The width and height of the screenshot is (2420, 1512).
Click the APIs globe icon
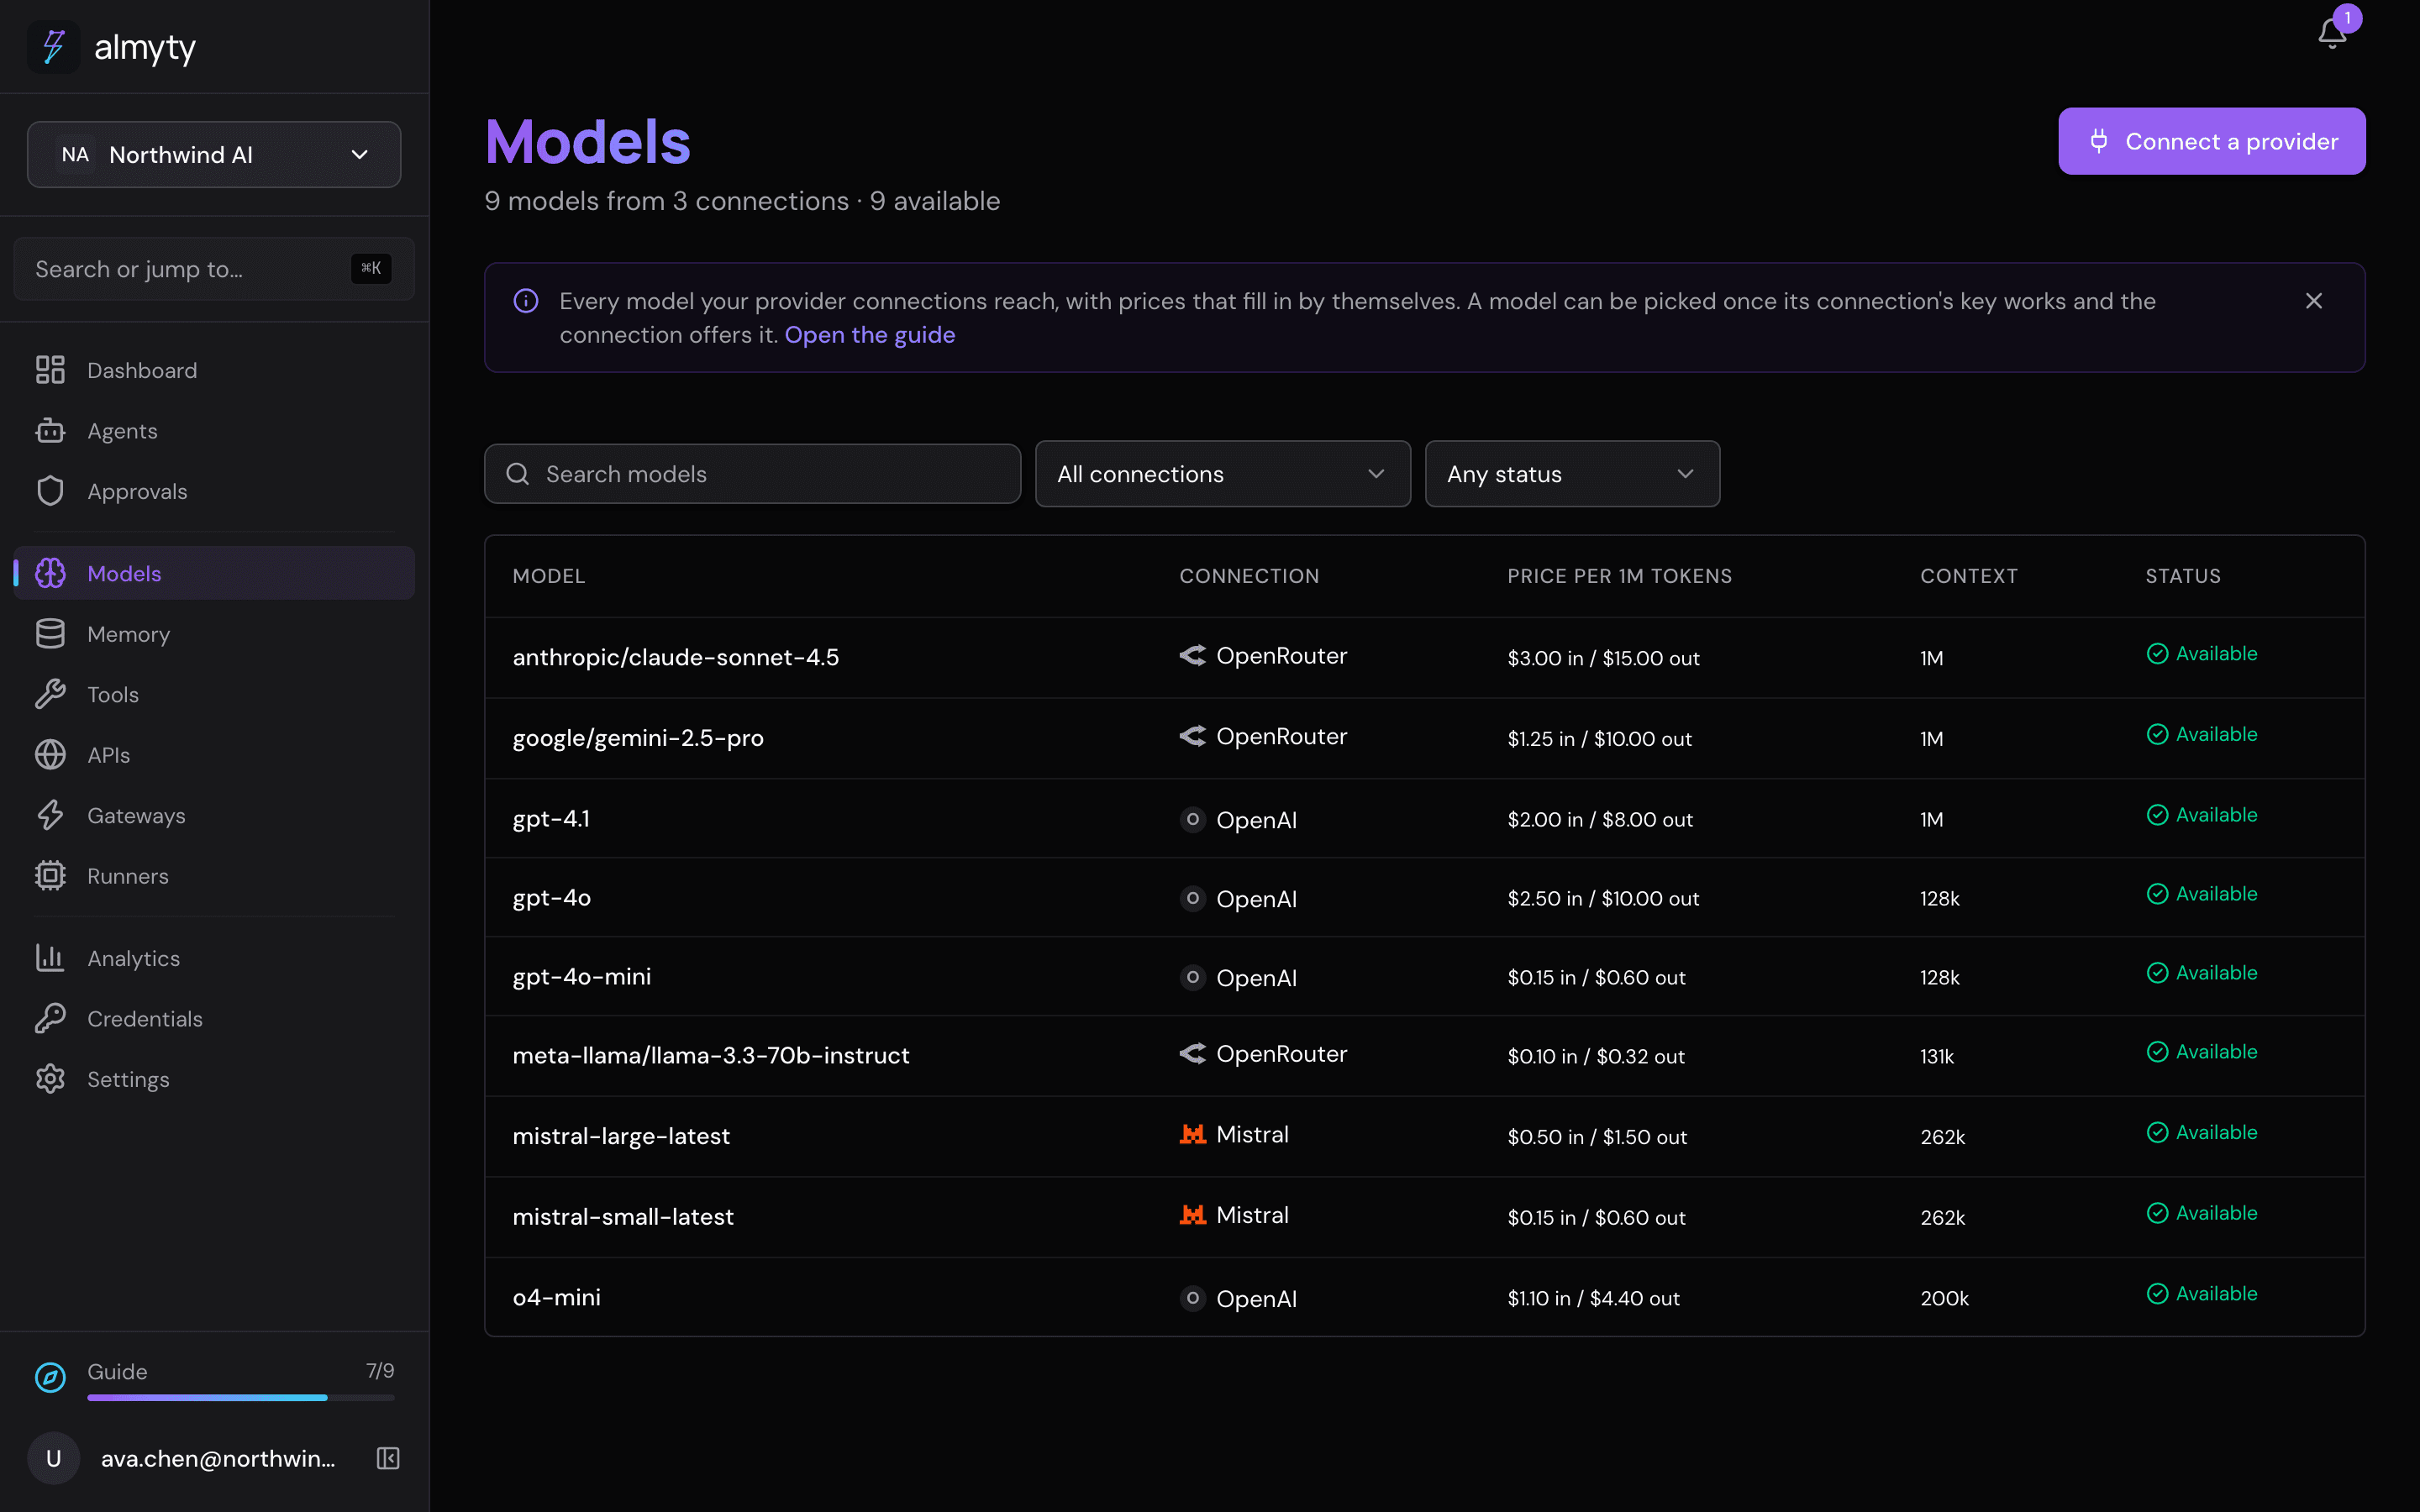coord(50,755)
